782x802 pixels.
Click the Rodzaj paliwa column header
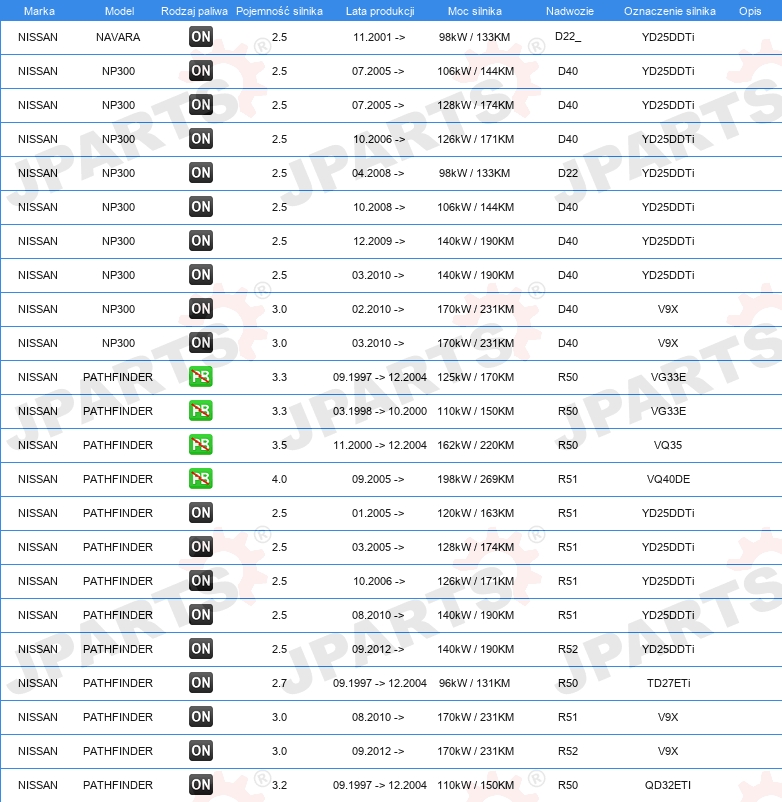click(x=194, y=11)
